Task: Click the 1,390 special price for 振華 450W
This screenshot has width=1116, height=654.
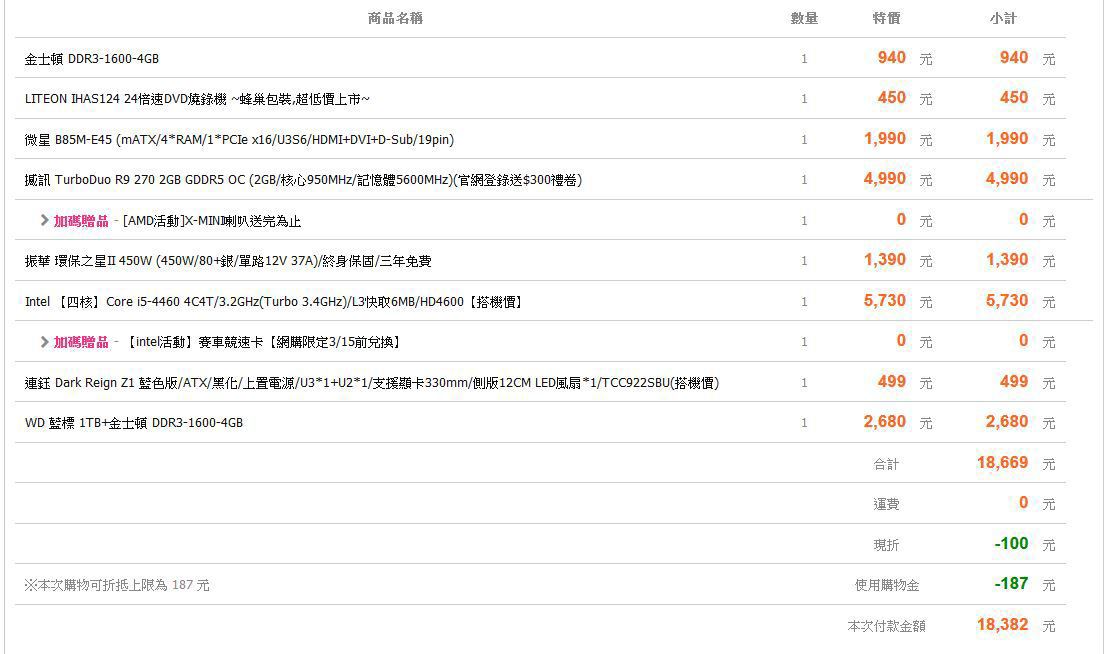Action: point(885,260)
